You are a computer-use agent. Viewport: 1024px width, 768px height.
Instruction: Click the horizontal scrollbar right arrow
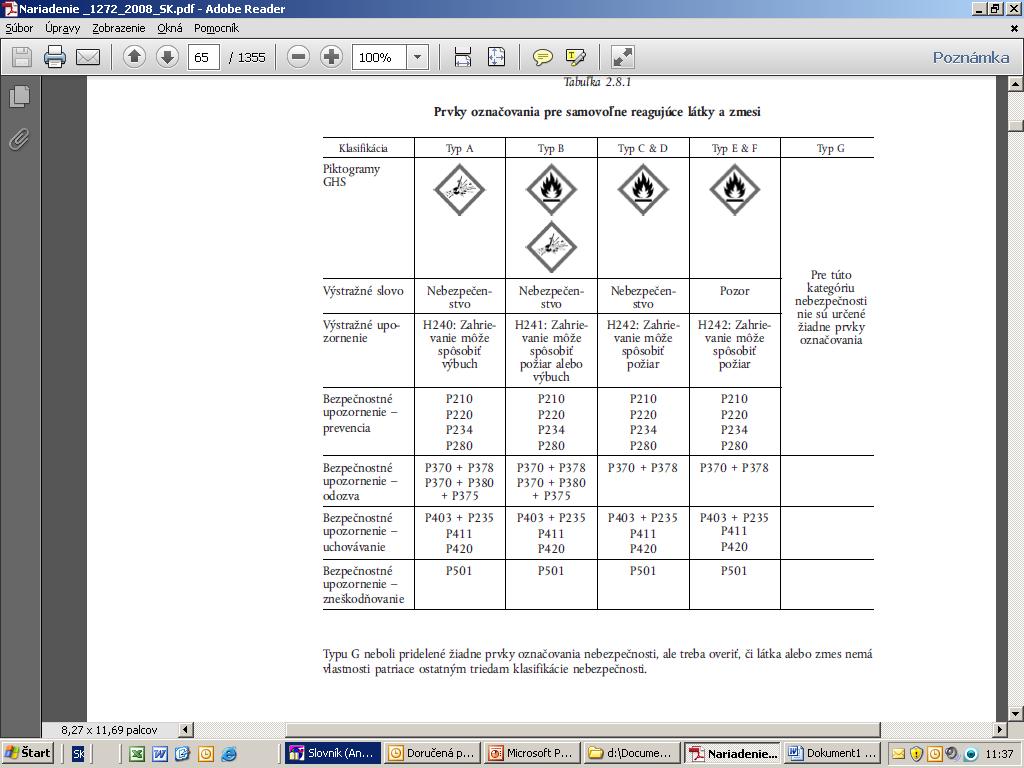tap(1000, 729)
